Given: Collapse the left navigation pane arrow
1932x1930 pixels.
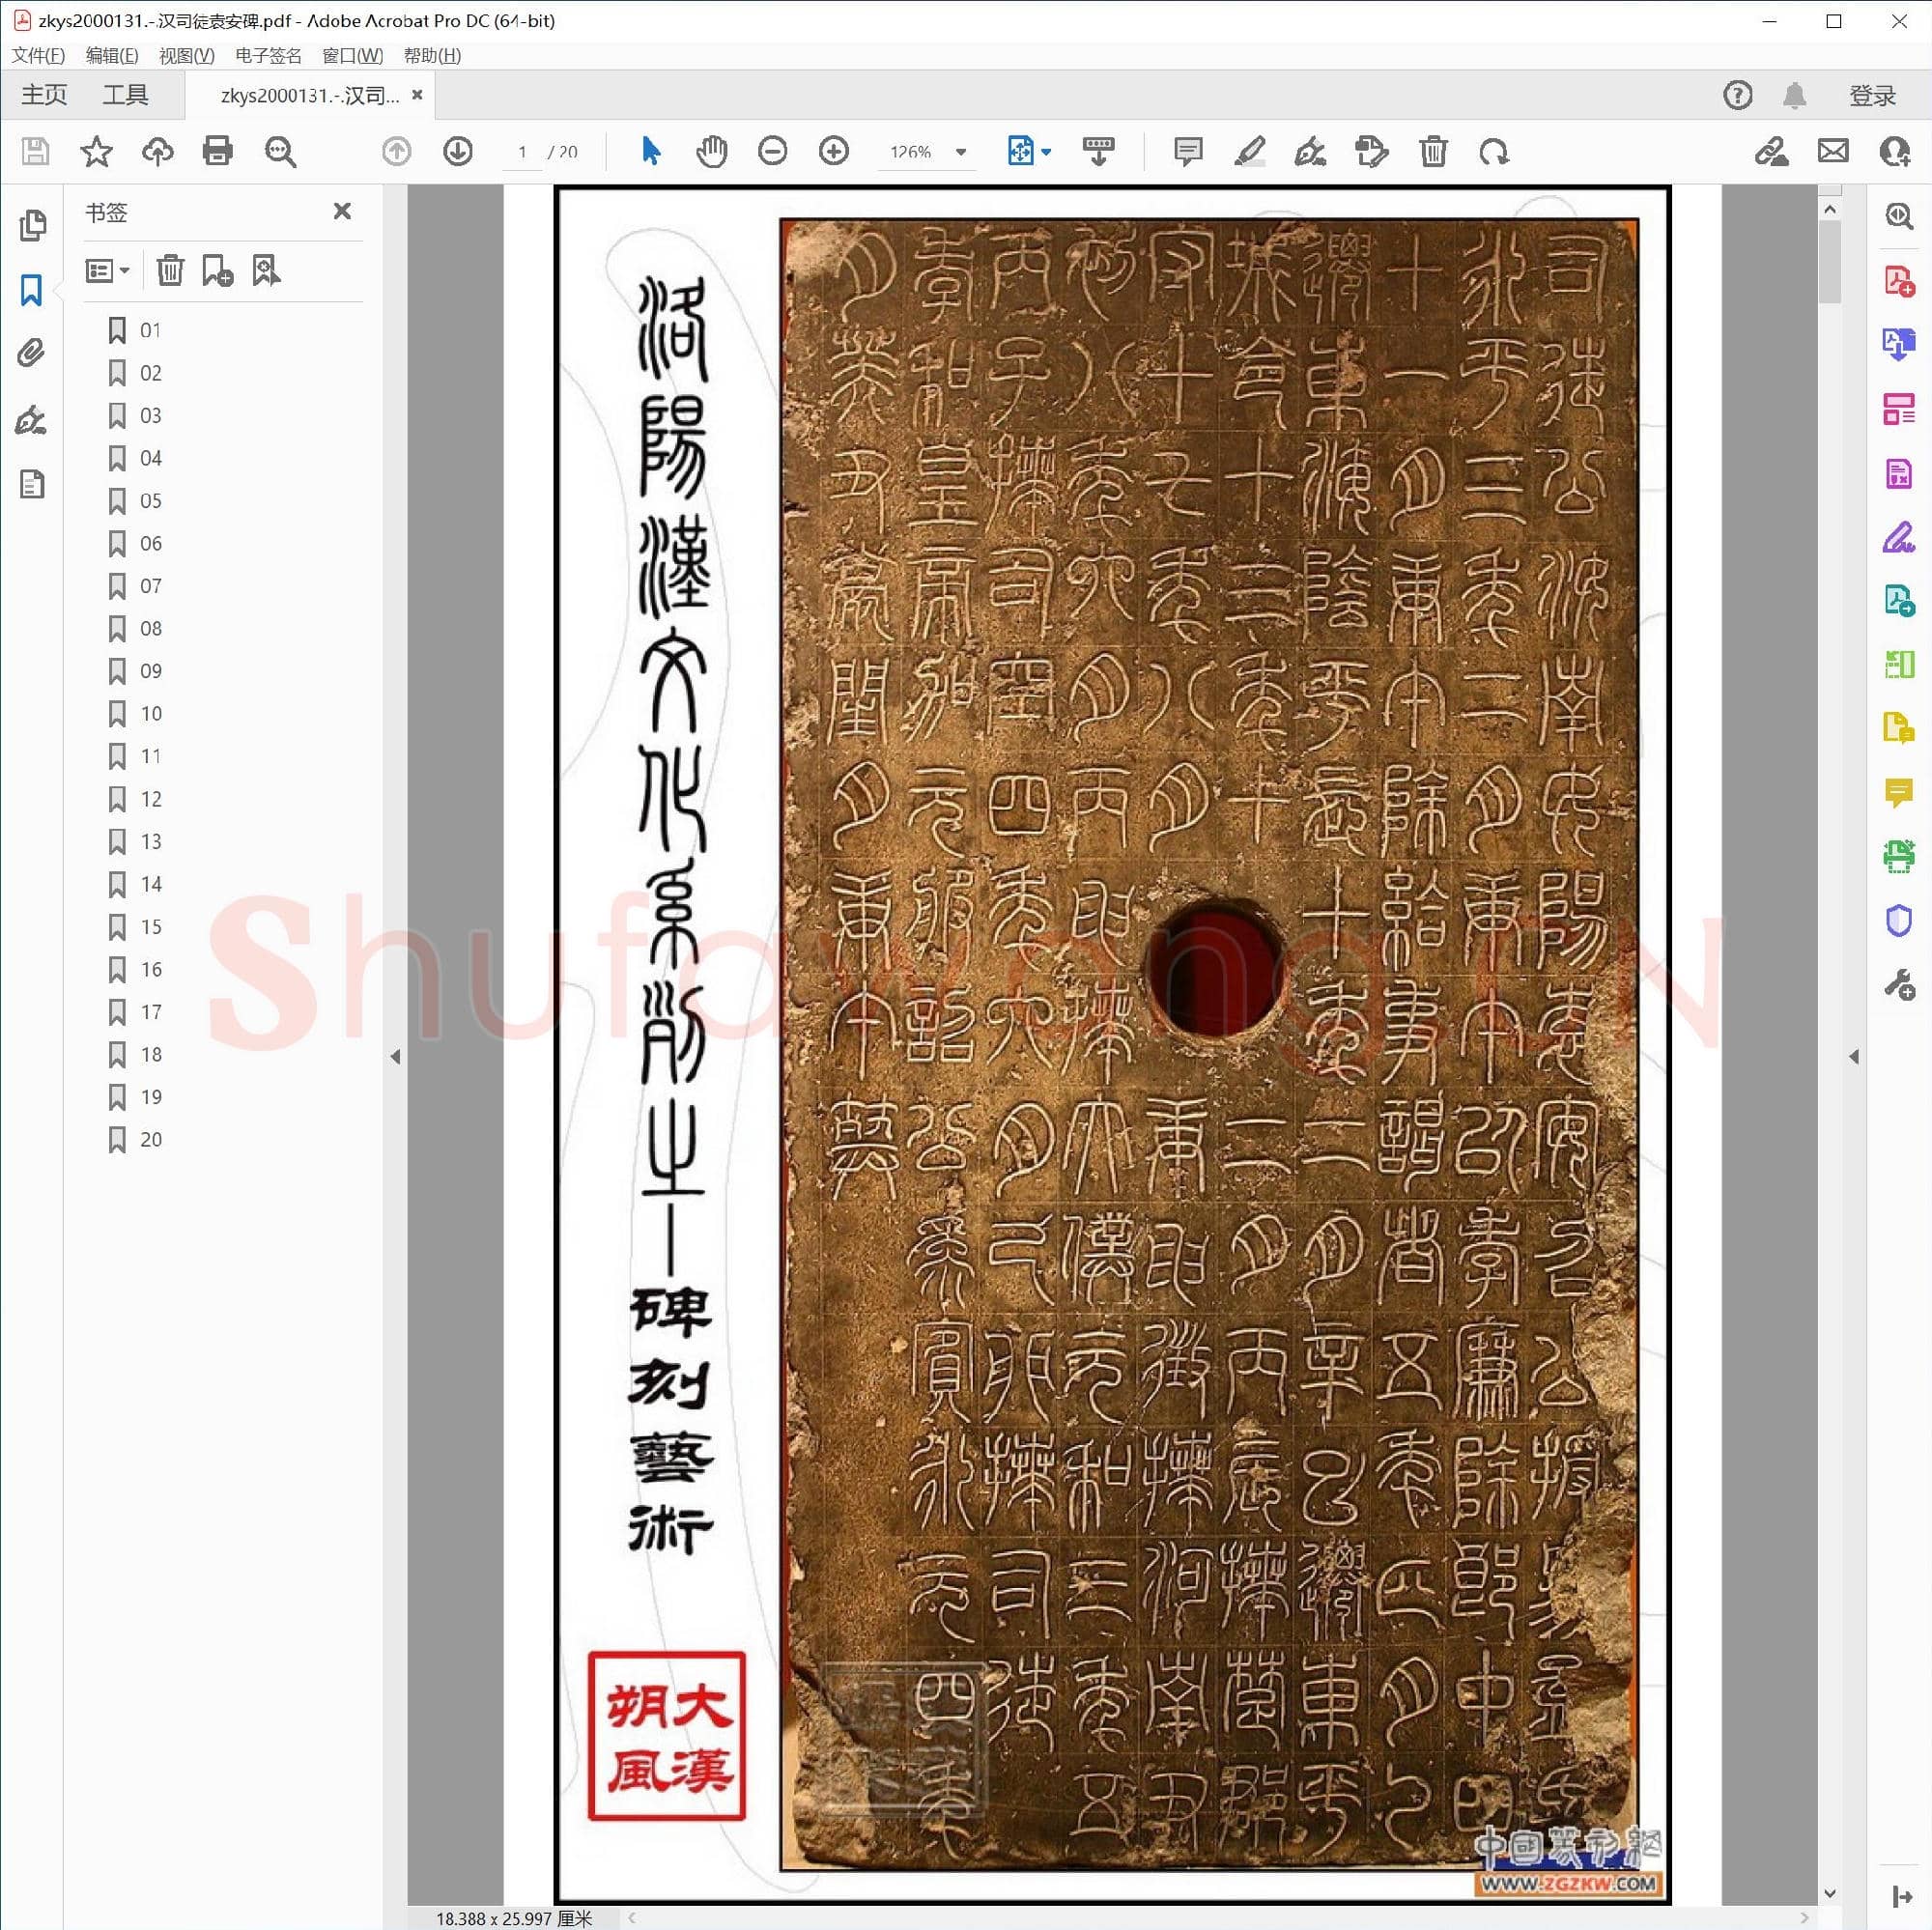Looking at the screenshot, I should tap(396, 1056).
